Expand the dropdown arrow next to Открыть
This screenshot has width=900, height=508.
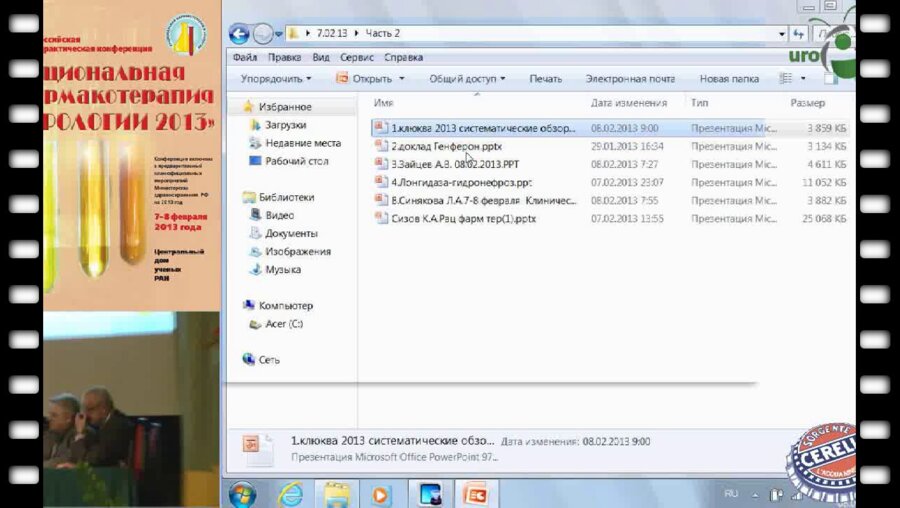[402, 78]
